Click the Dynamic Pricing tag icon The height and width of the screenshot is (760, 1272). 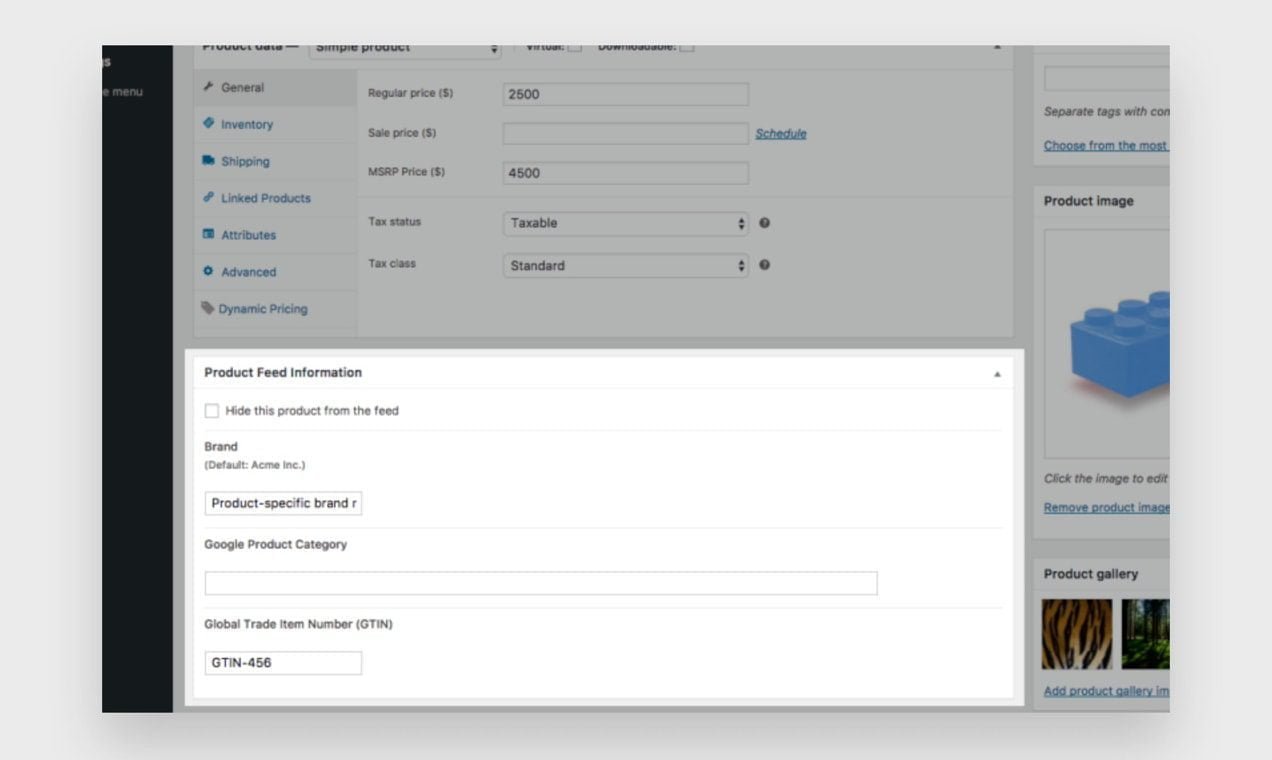coord(208,308)
